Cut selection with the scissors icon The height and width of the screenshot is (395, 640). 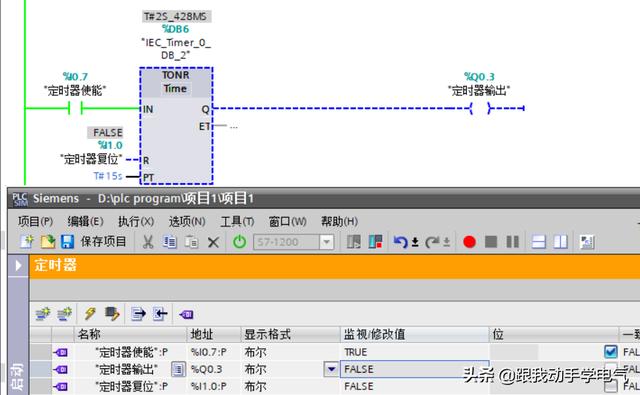click(148, 242)
